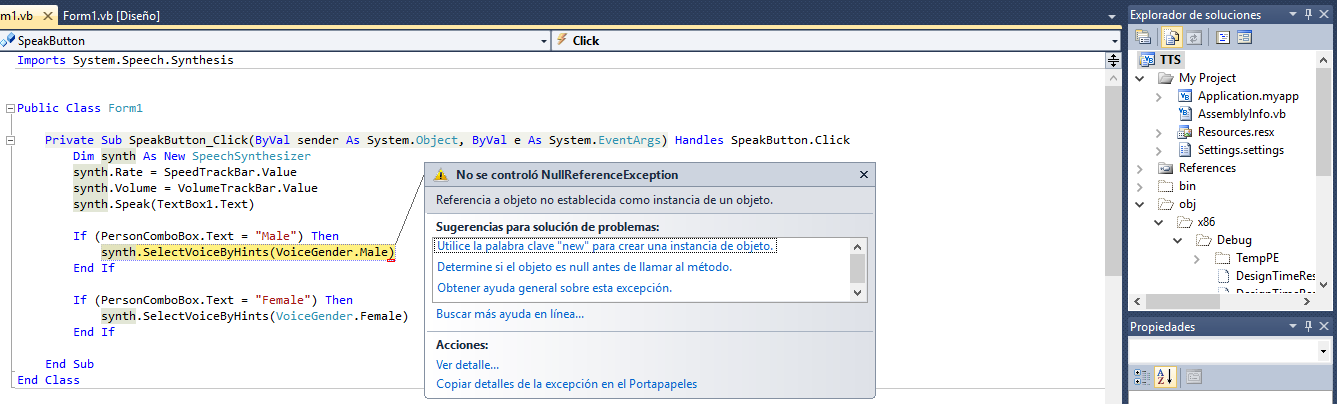The width and height of the screenshot is (1337, 404).
Task: Click the View Code toolbar icon
Action: (x=1223, y=38)
